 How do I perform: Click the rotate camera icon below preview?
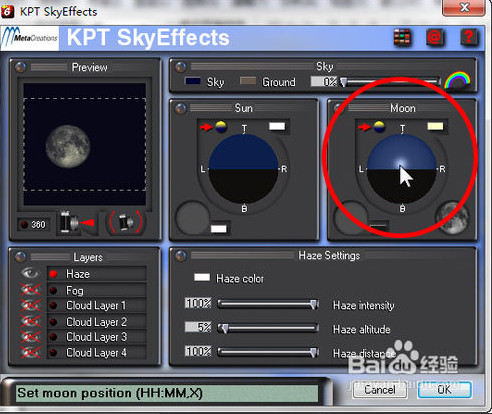tap(126, 222)
